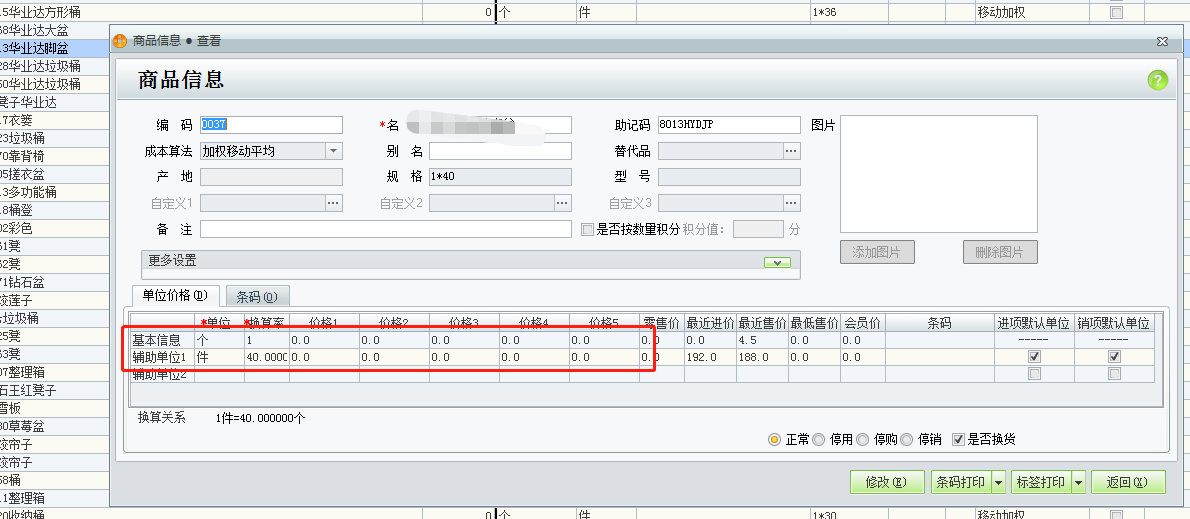Close the 商品信息 dialog window
This screenshot has width=1190, height=519.
1161,41
